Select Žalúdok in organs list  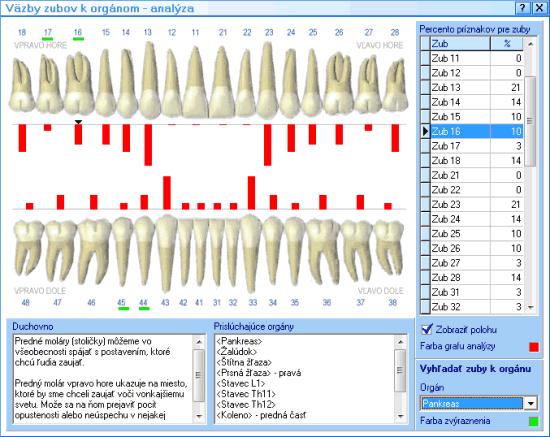coord(237,351)
